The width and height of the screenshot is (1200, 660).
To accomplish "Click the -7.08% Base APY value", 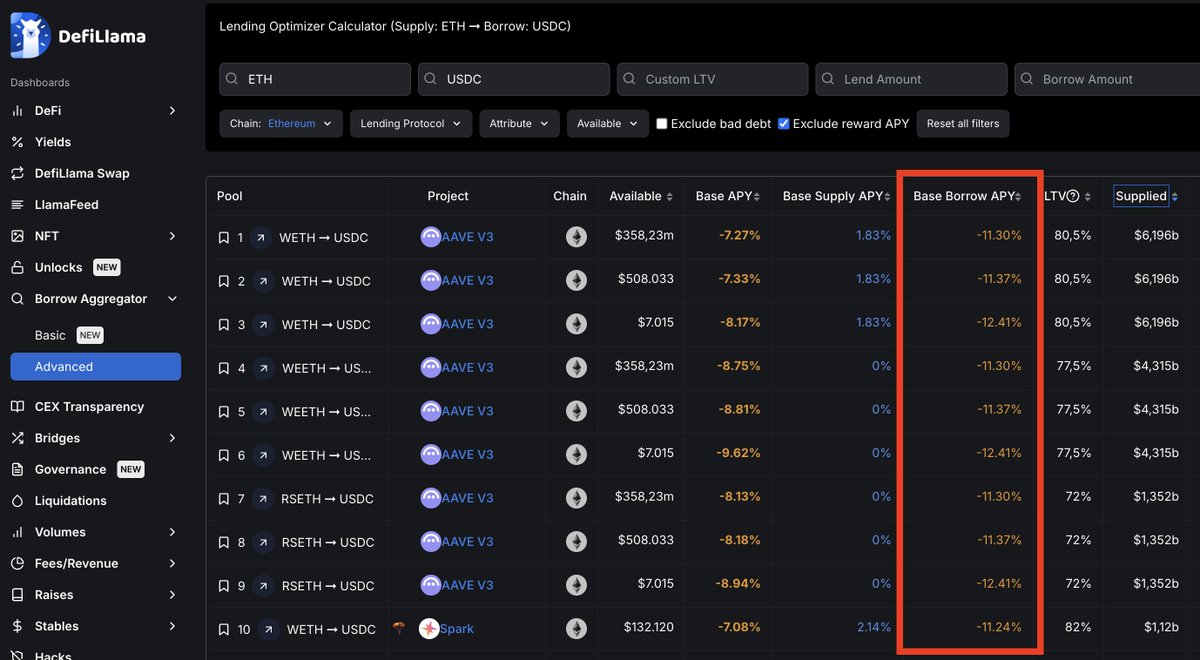I will tap(738, 629).
